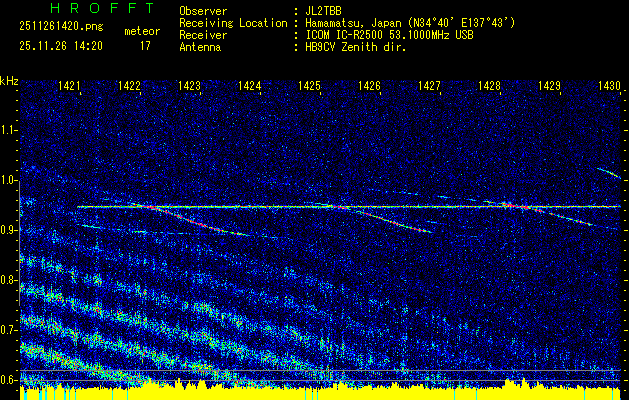Image resolution: width=629 pixels, height=400 pixels.
Task: Click the meteor count value 17
Action: (x=145, y=45)
